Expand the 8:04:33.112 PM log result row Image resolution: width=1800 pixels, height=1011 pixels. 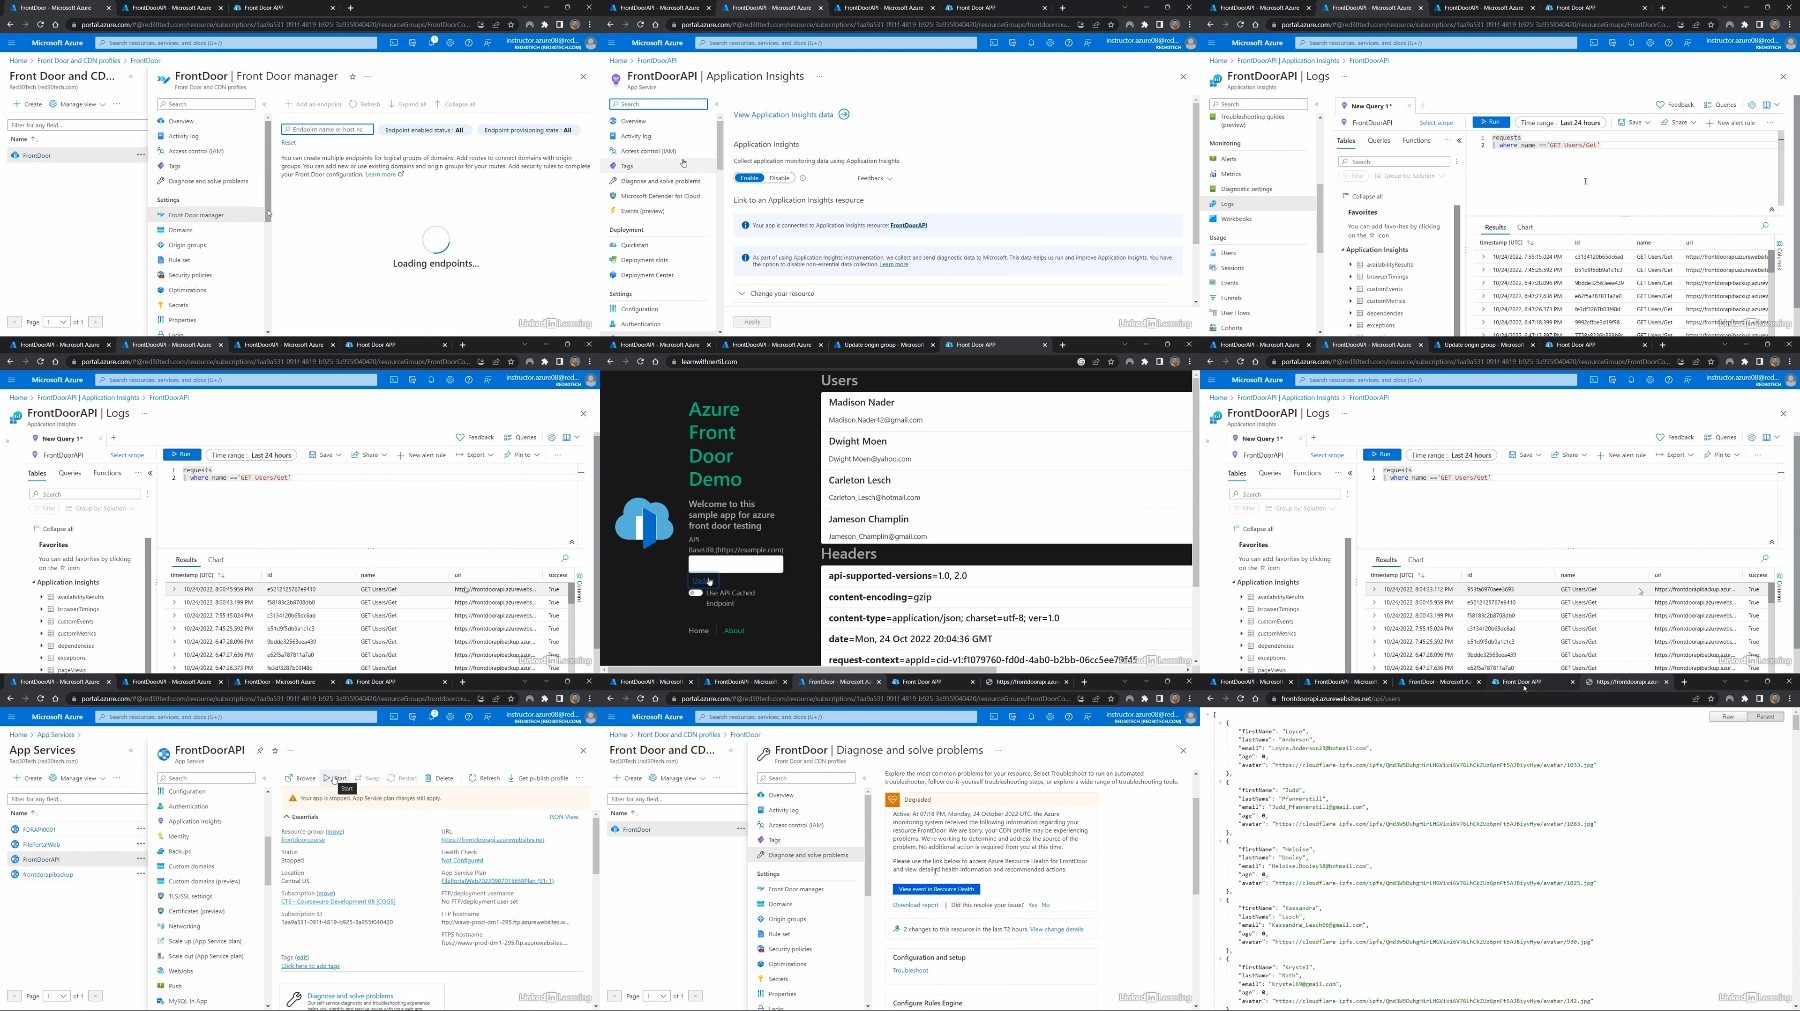coord(1373,589)
